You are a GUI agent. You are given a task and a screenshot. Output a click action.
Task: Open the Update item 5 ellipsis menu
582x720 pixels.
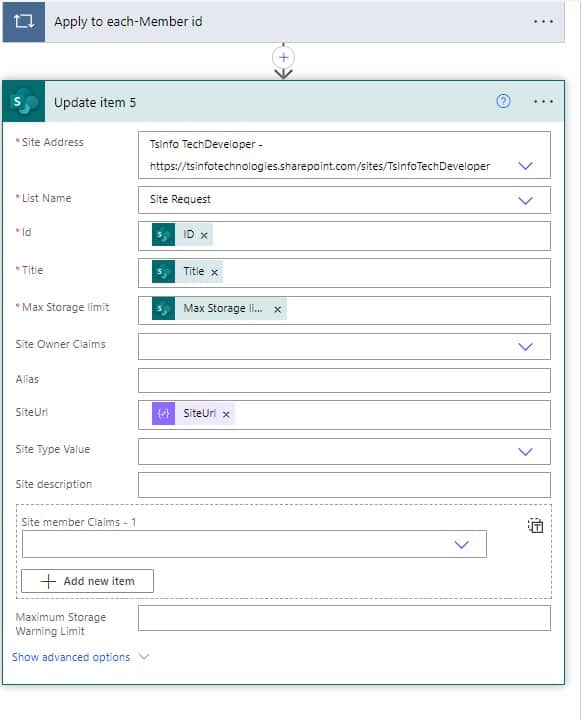click(x=543, y=101)
